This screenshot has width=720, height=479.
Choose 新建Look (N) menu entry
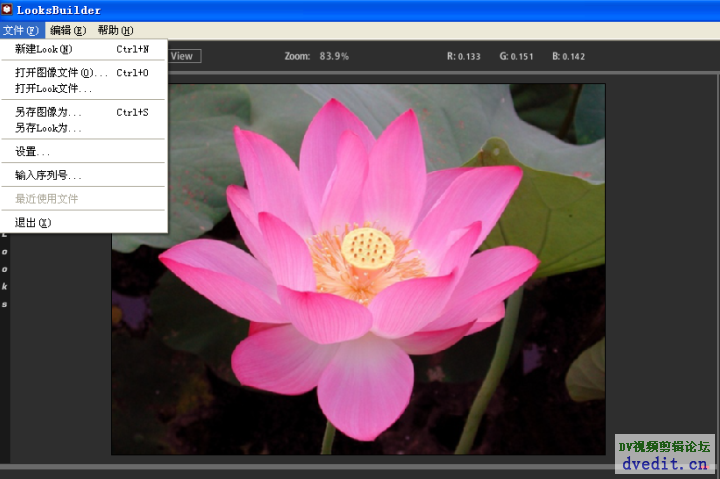83,49
